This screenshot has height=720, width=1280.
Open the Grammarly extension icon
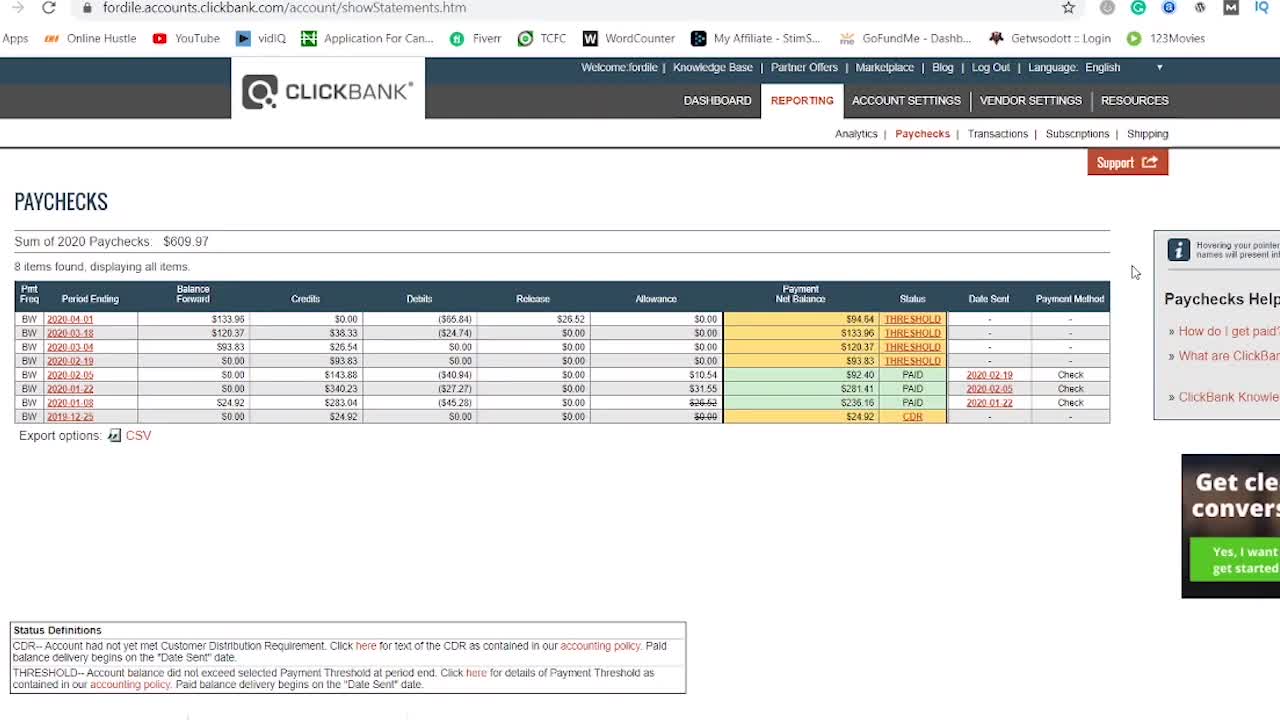1138,8
